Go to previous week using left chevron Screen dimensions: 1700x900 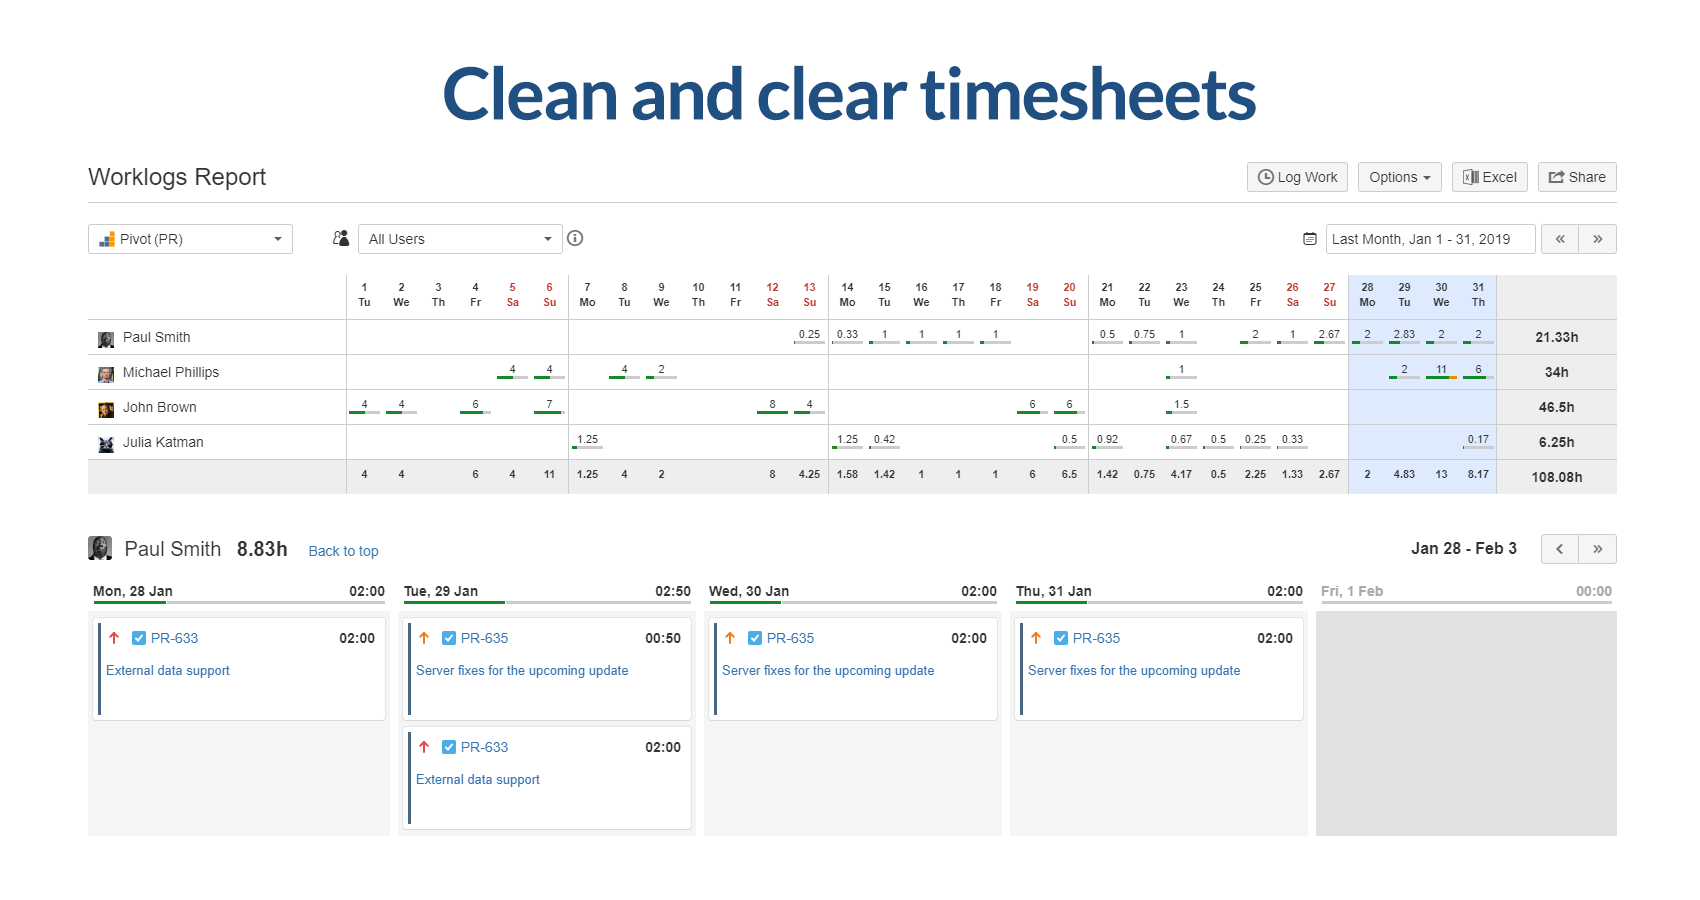point(1559,549)
